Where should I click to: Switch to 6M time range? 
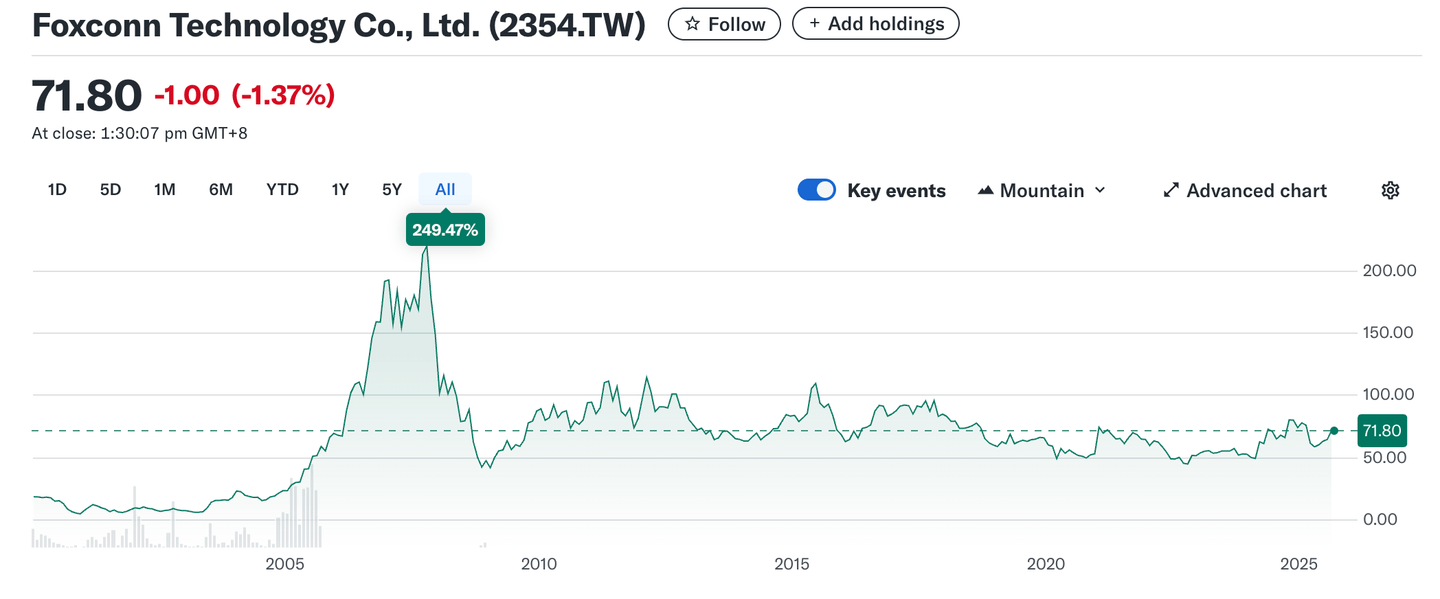coord(221,190)
